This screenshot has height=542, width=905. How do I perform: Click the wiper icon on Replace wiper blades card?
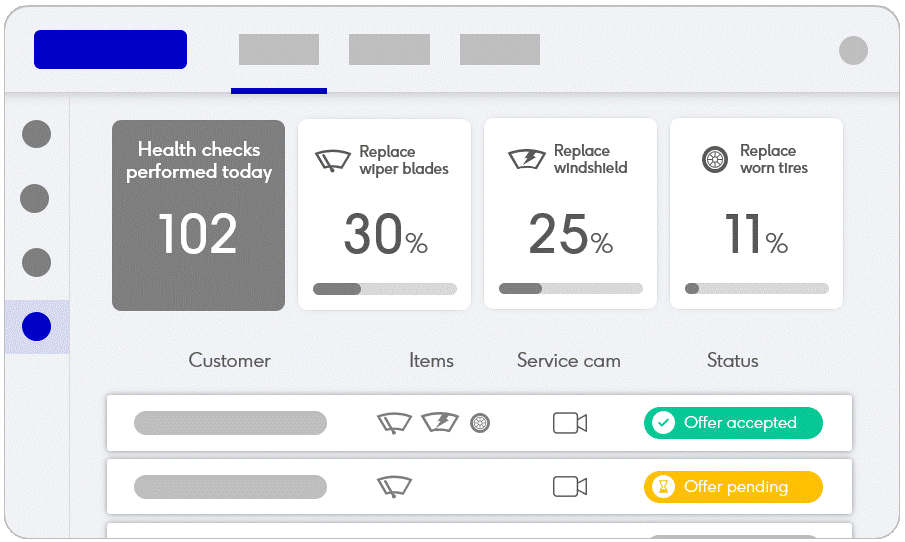click(332, 160)
